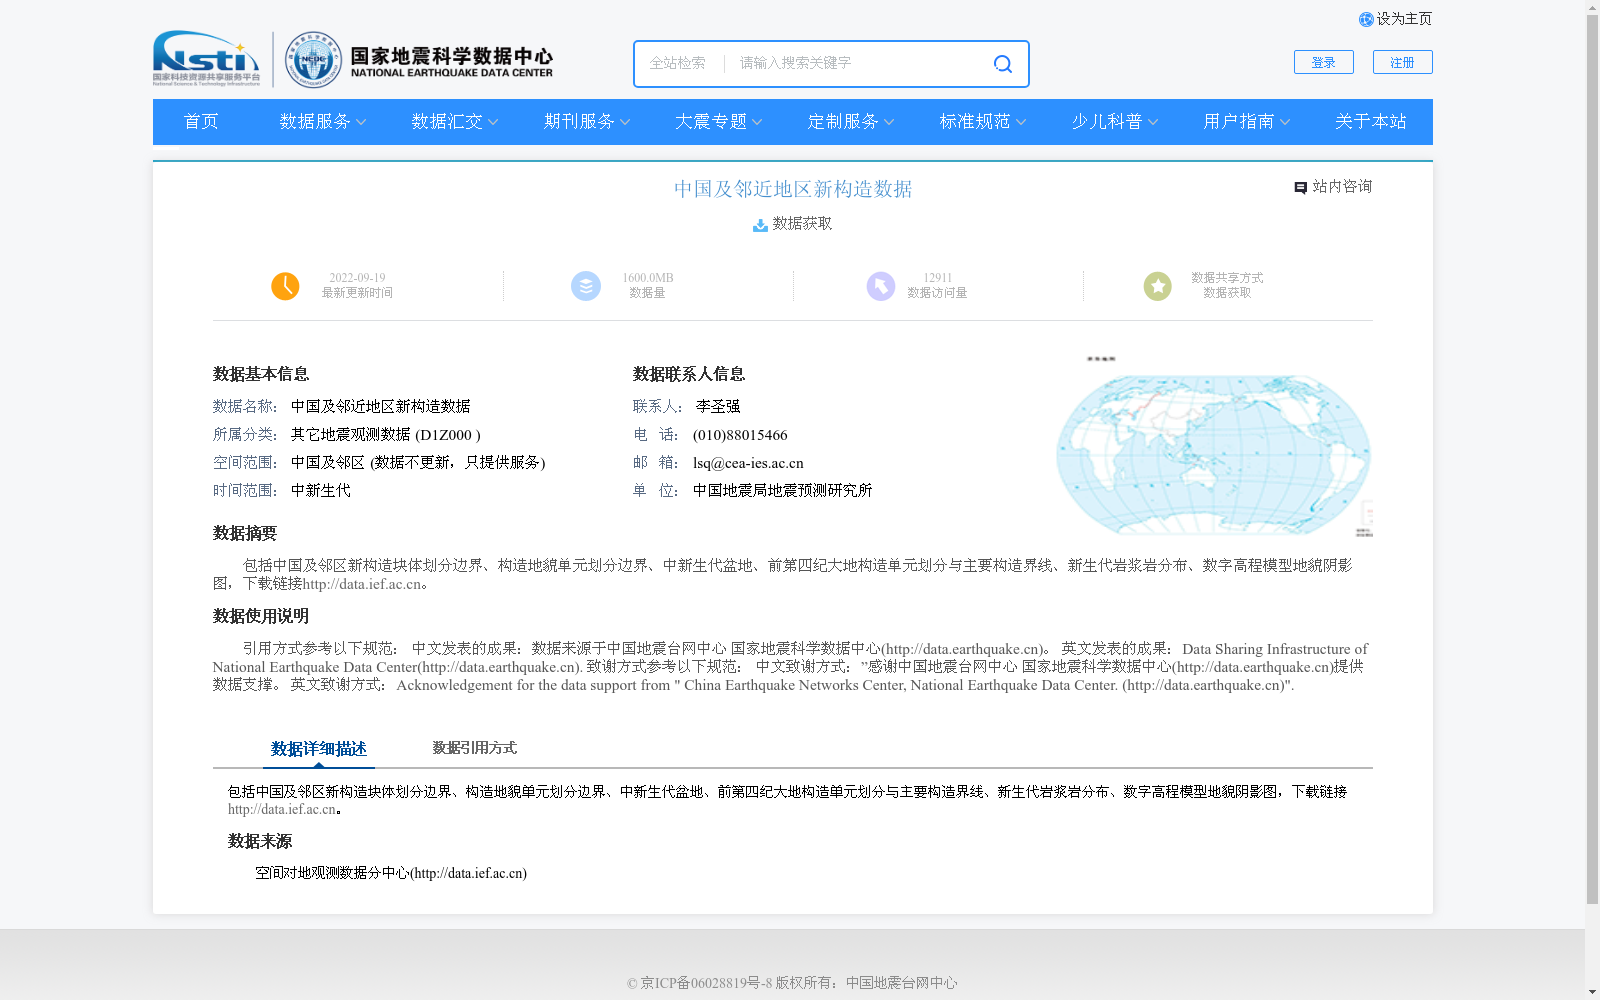Click the 京ICP备06028819号-8 footer text
Image resolution: width=1600 pixels, height=1000 pixels.
pos(707,983)
